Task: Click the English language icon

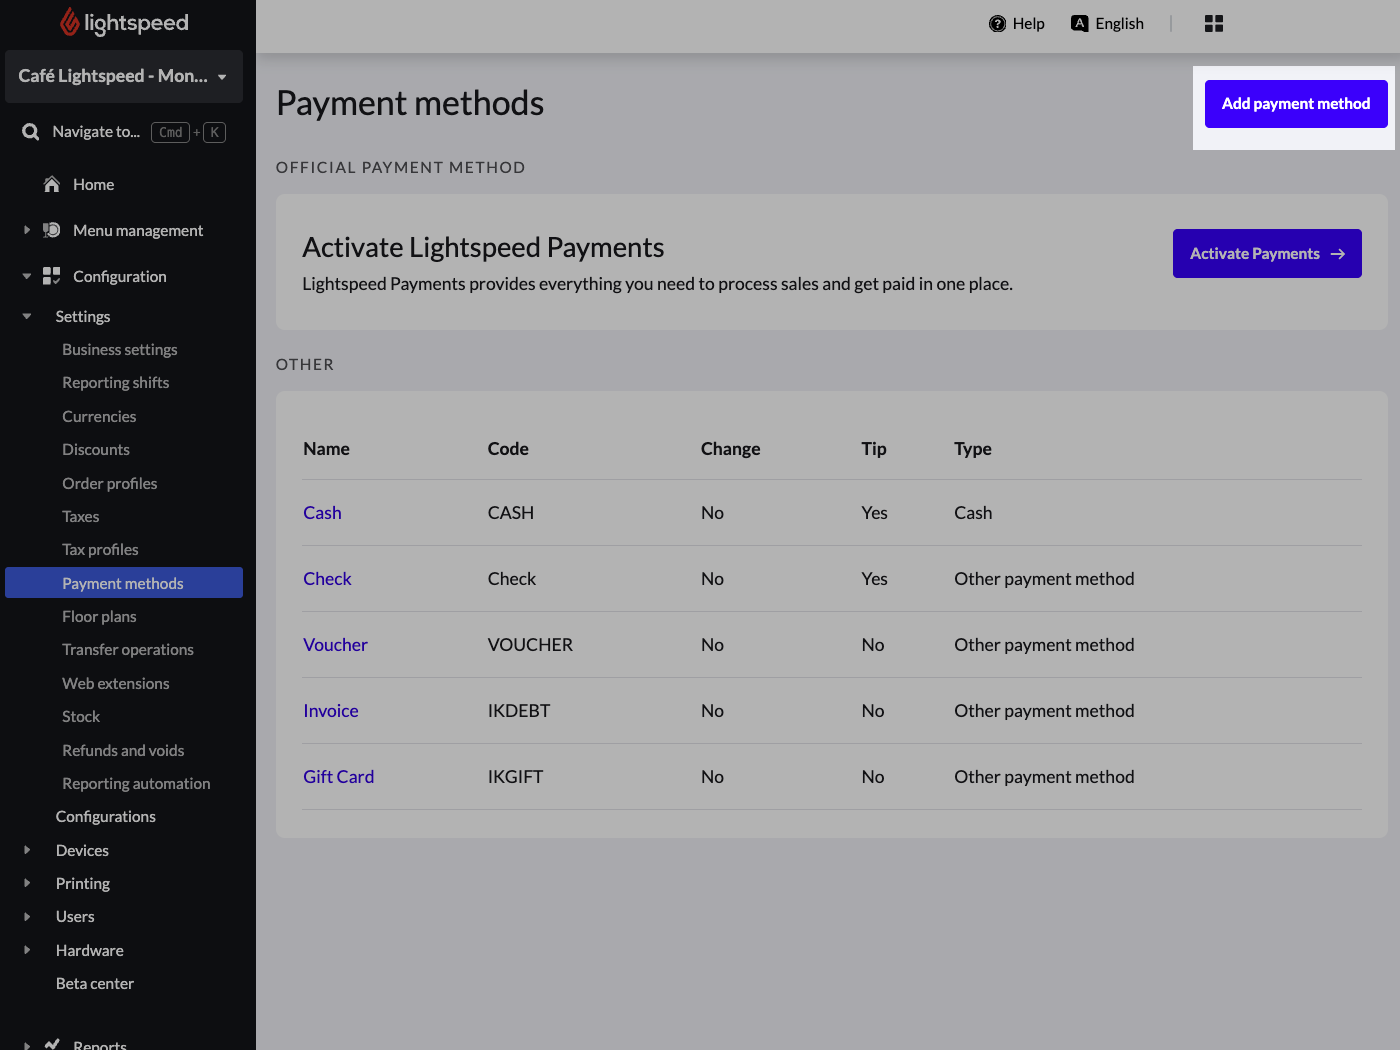Action: click(1079, 24)
